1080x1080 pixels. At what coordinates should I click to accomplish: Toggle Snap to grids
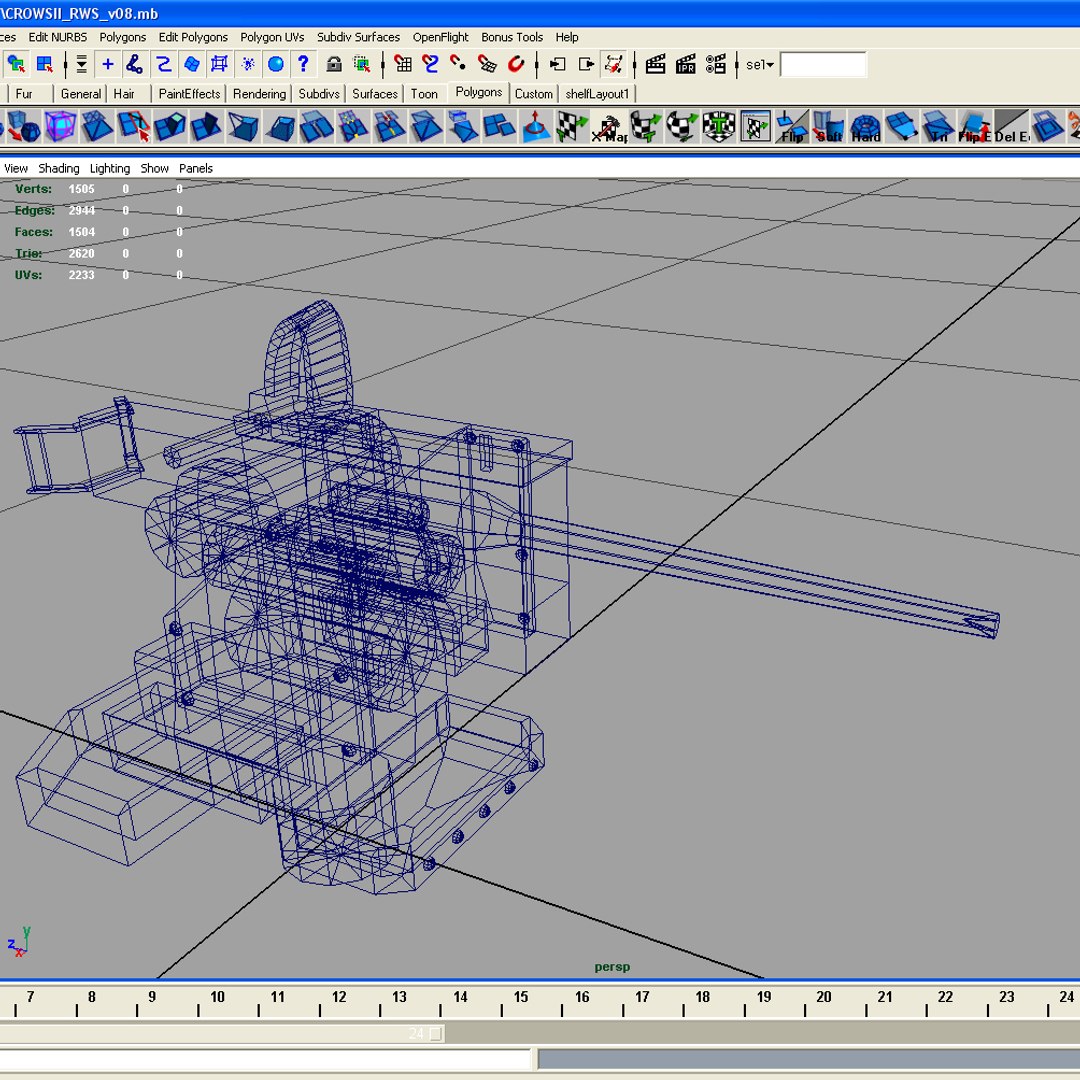click(403, 65)
